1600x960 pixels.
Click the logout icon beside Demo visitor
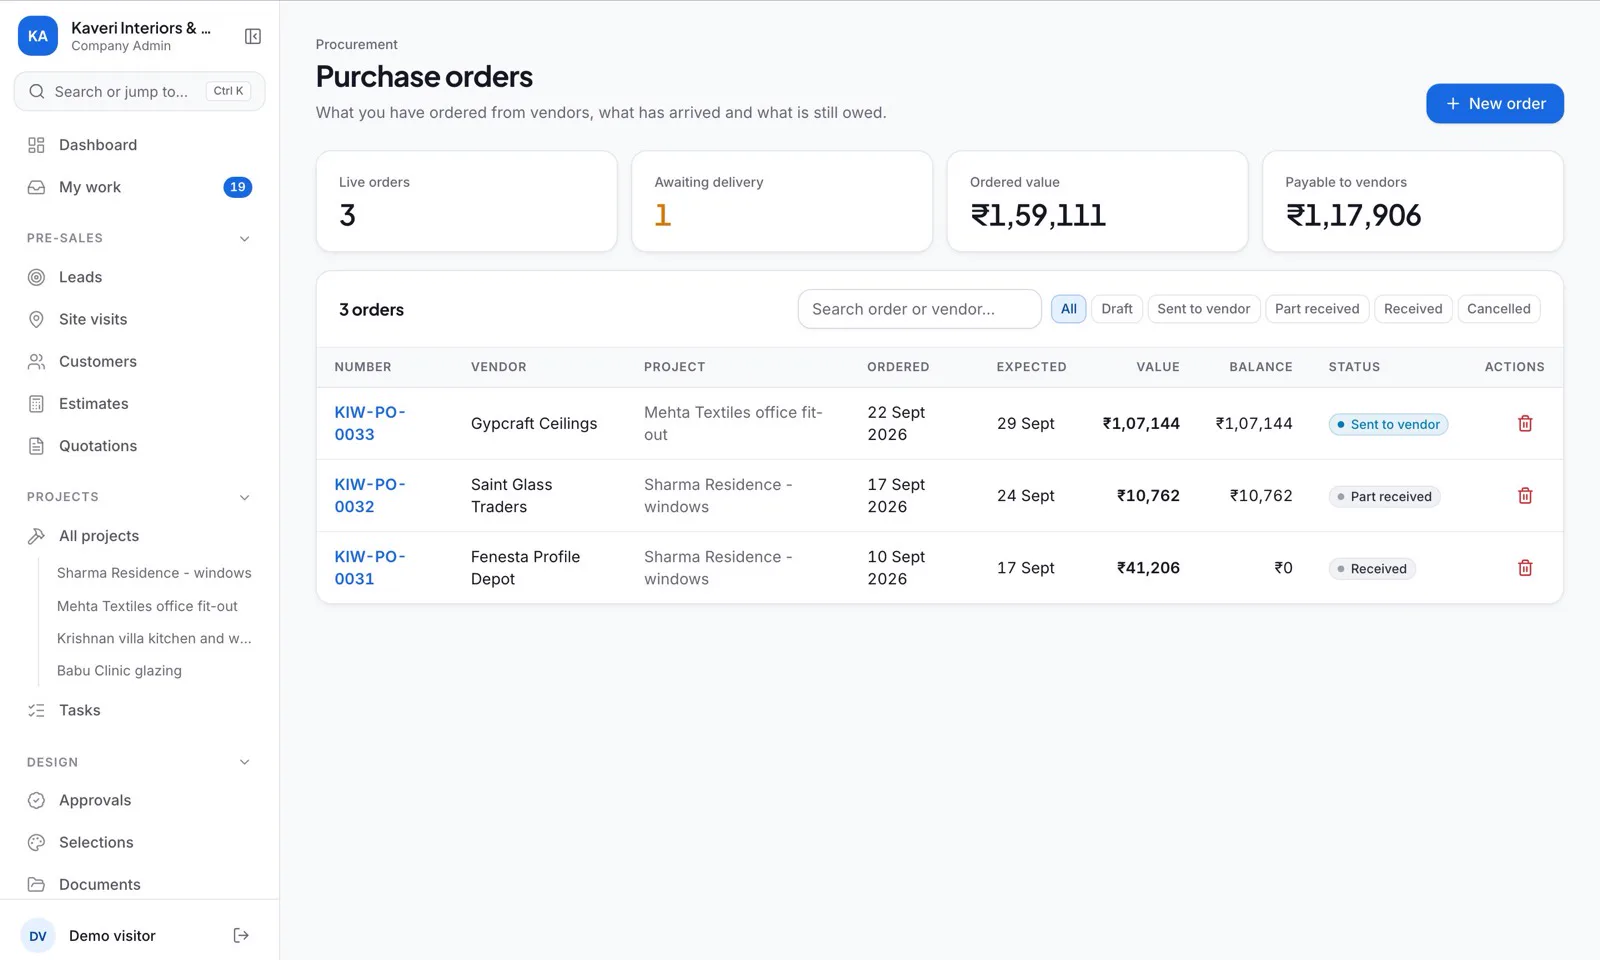(241, 935)
